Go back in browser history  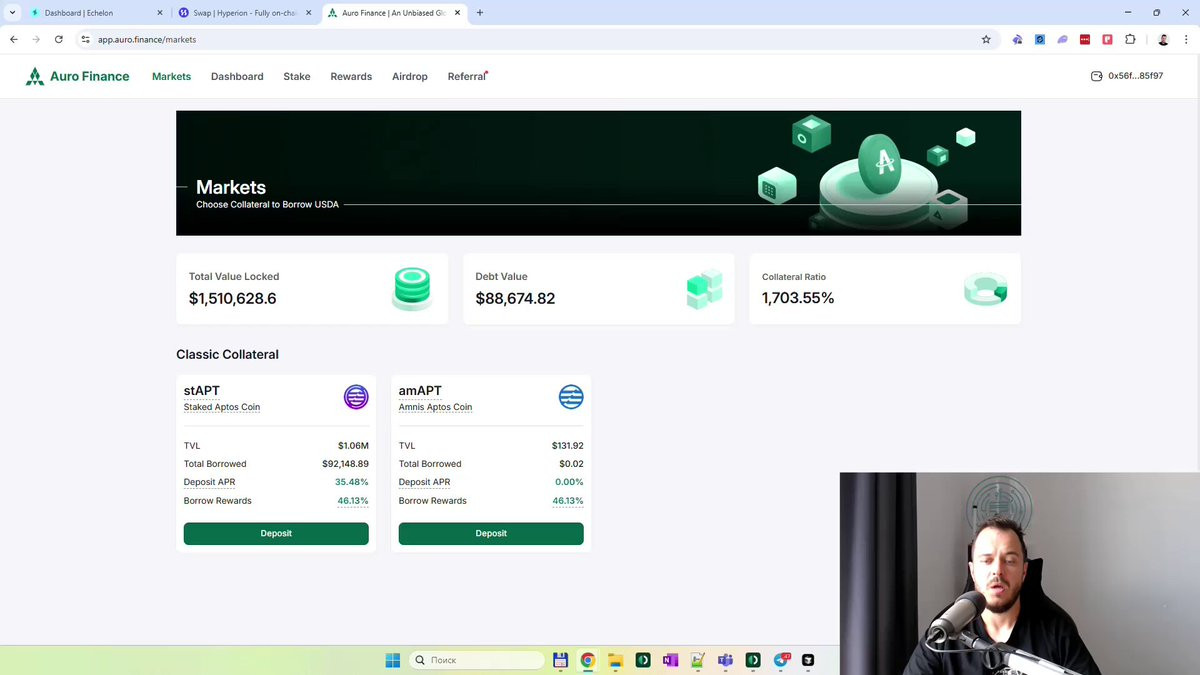click(x=14, y=39)
